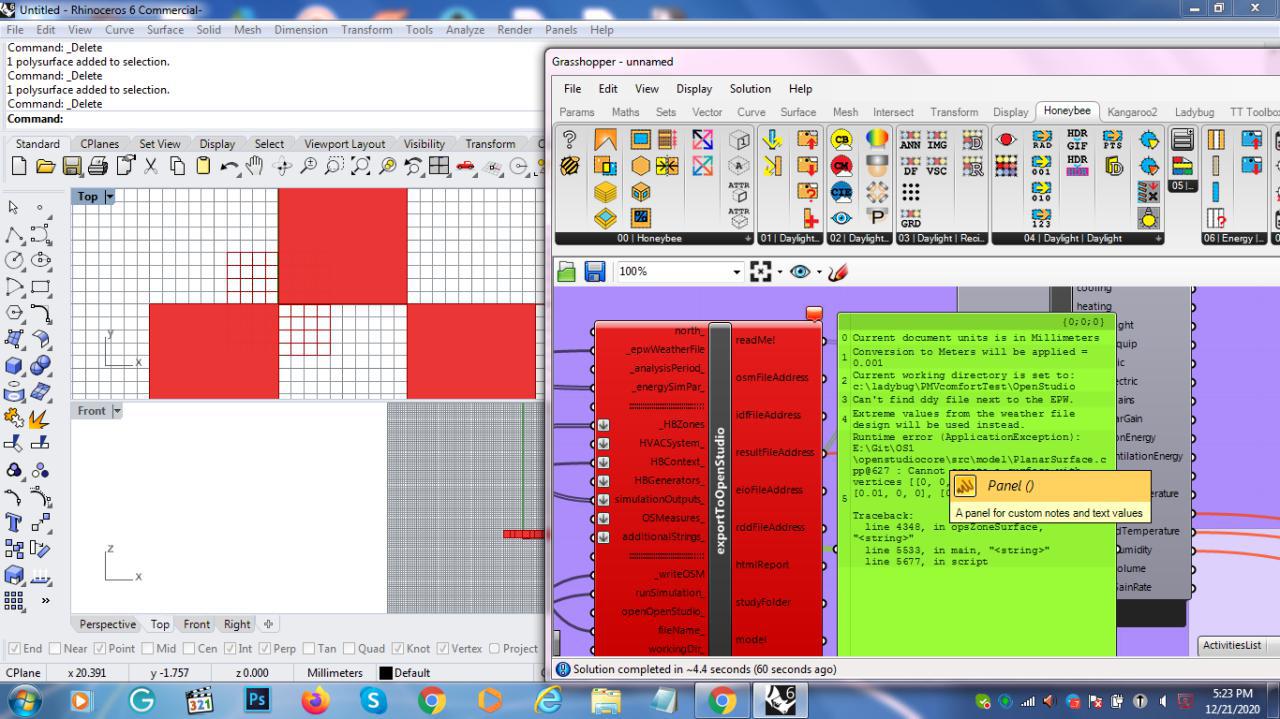Viewport: 1280px width, 719px height.
Task: Click the Open file folder icon in Rhino
Action: pos(45,166)
